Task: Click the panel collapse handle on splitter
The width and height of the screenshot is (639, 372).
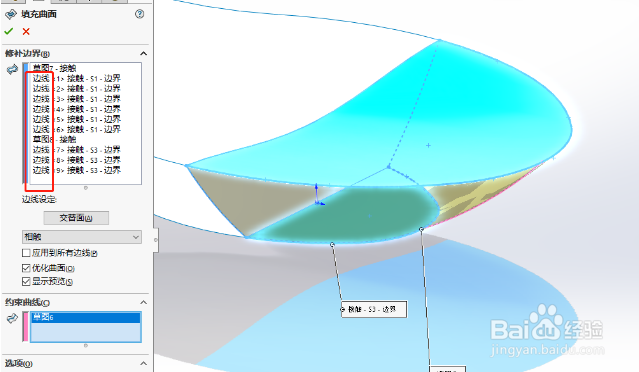Action: (156, 240)
